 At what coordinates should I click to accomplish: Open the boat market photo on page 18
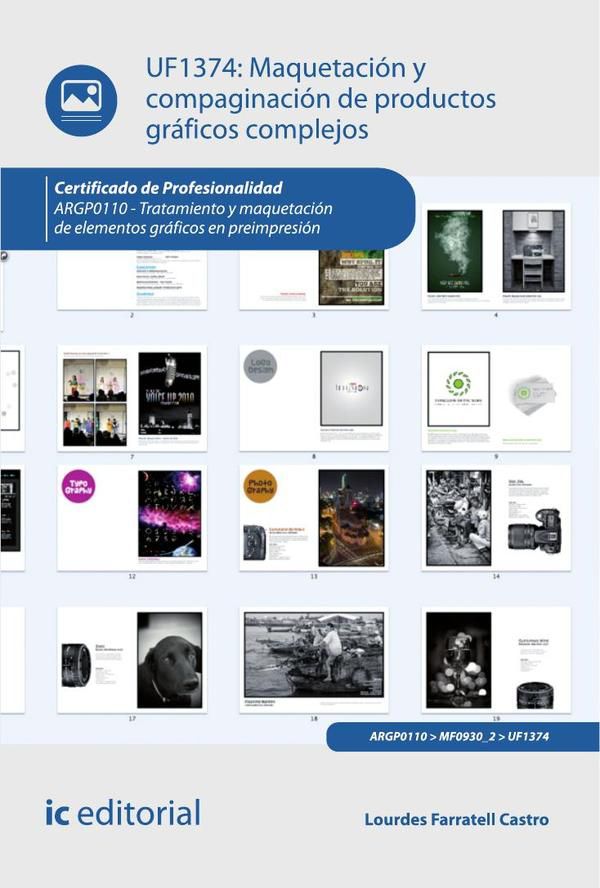coord(313,654)
